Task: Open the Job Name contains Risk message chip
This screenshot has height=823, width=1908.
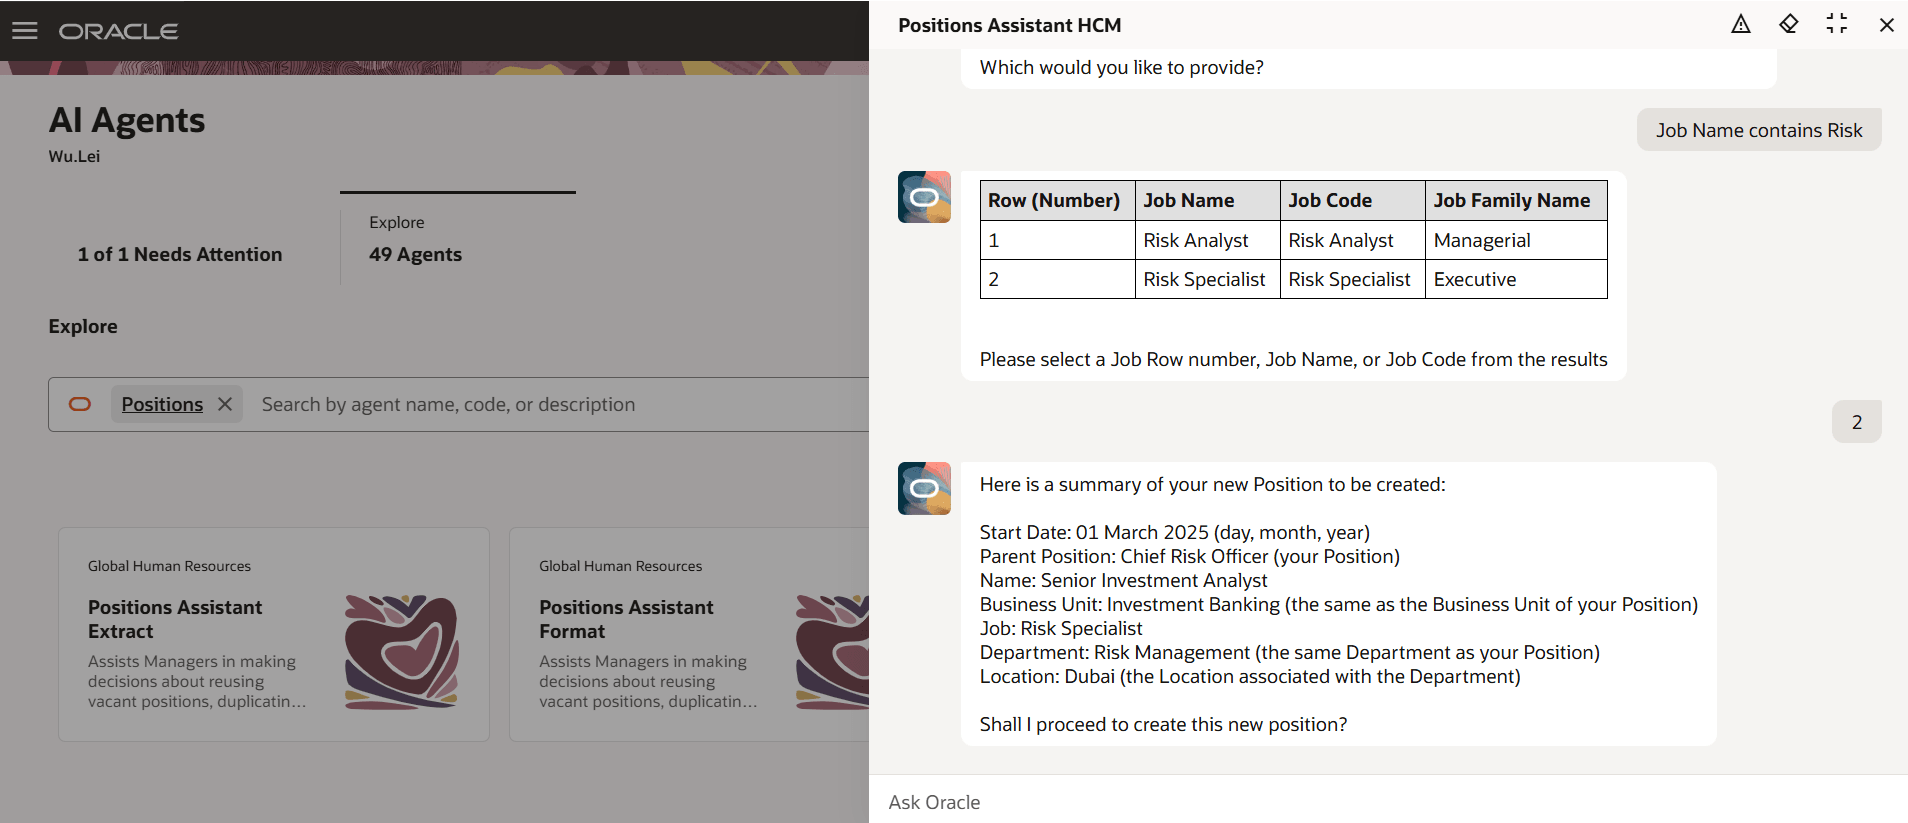Action: point(1758,130)
